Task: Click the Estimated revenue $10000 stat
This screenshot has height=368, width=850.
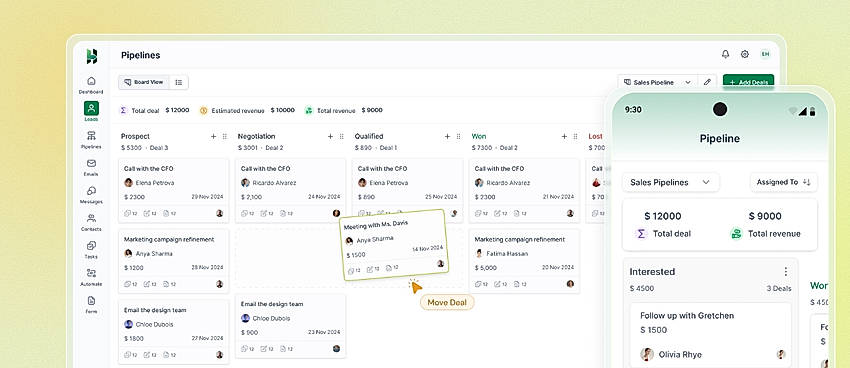Action: click(x=247, y=110)
